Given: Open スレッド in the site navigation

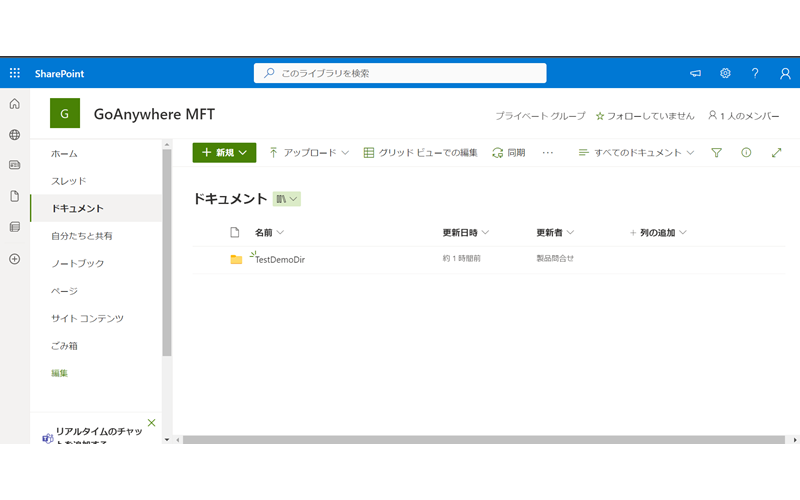Looking at the screenshot, I should click(68, 181).
